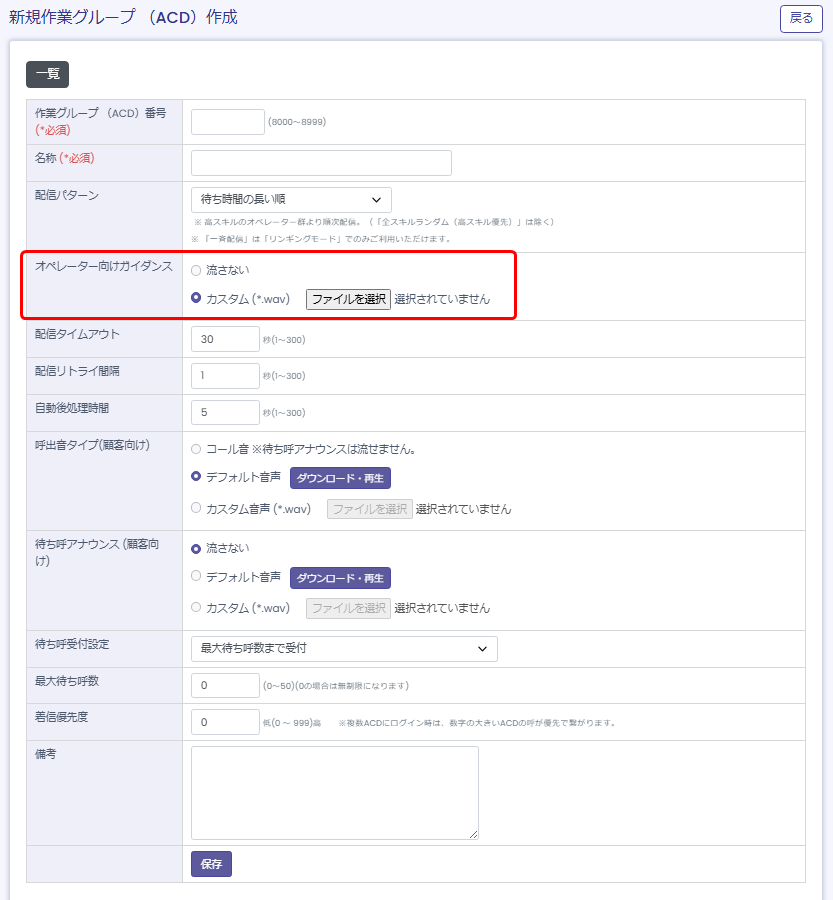This screenshot has width=833, height=900.
Task: Select コール音 radio for 呼出音タイプ
Action: [x=196, y=449]
